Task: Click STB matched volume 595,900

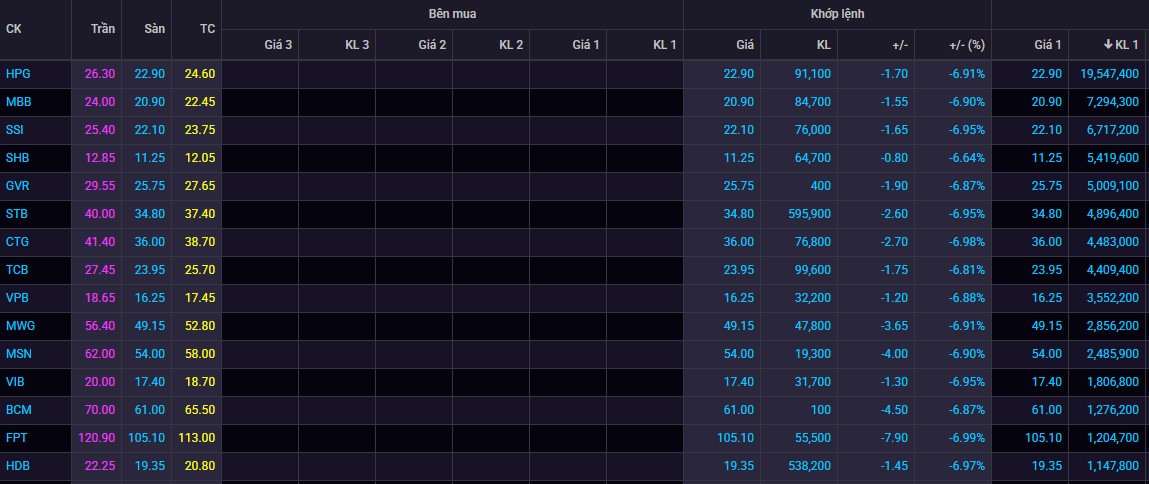Action: click(x=808, y=213)
